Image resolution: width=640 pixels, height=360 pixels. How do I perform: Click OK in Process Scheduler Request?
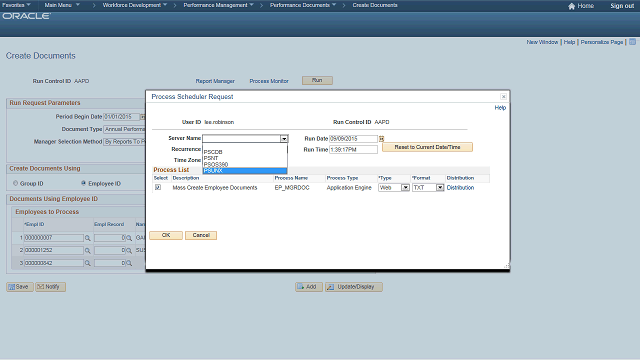tap(166, 236)
